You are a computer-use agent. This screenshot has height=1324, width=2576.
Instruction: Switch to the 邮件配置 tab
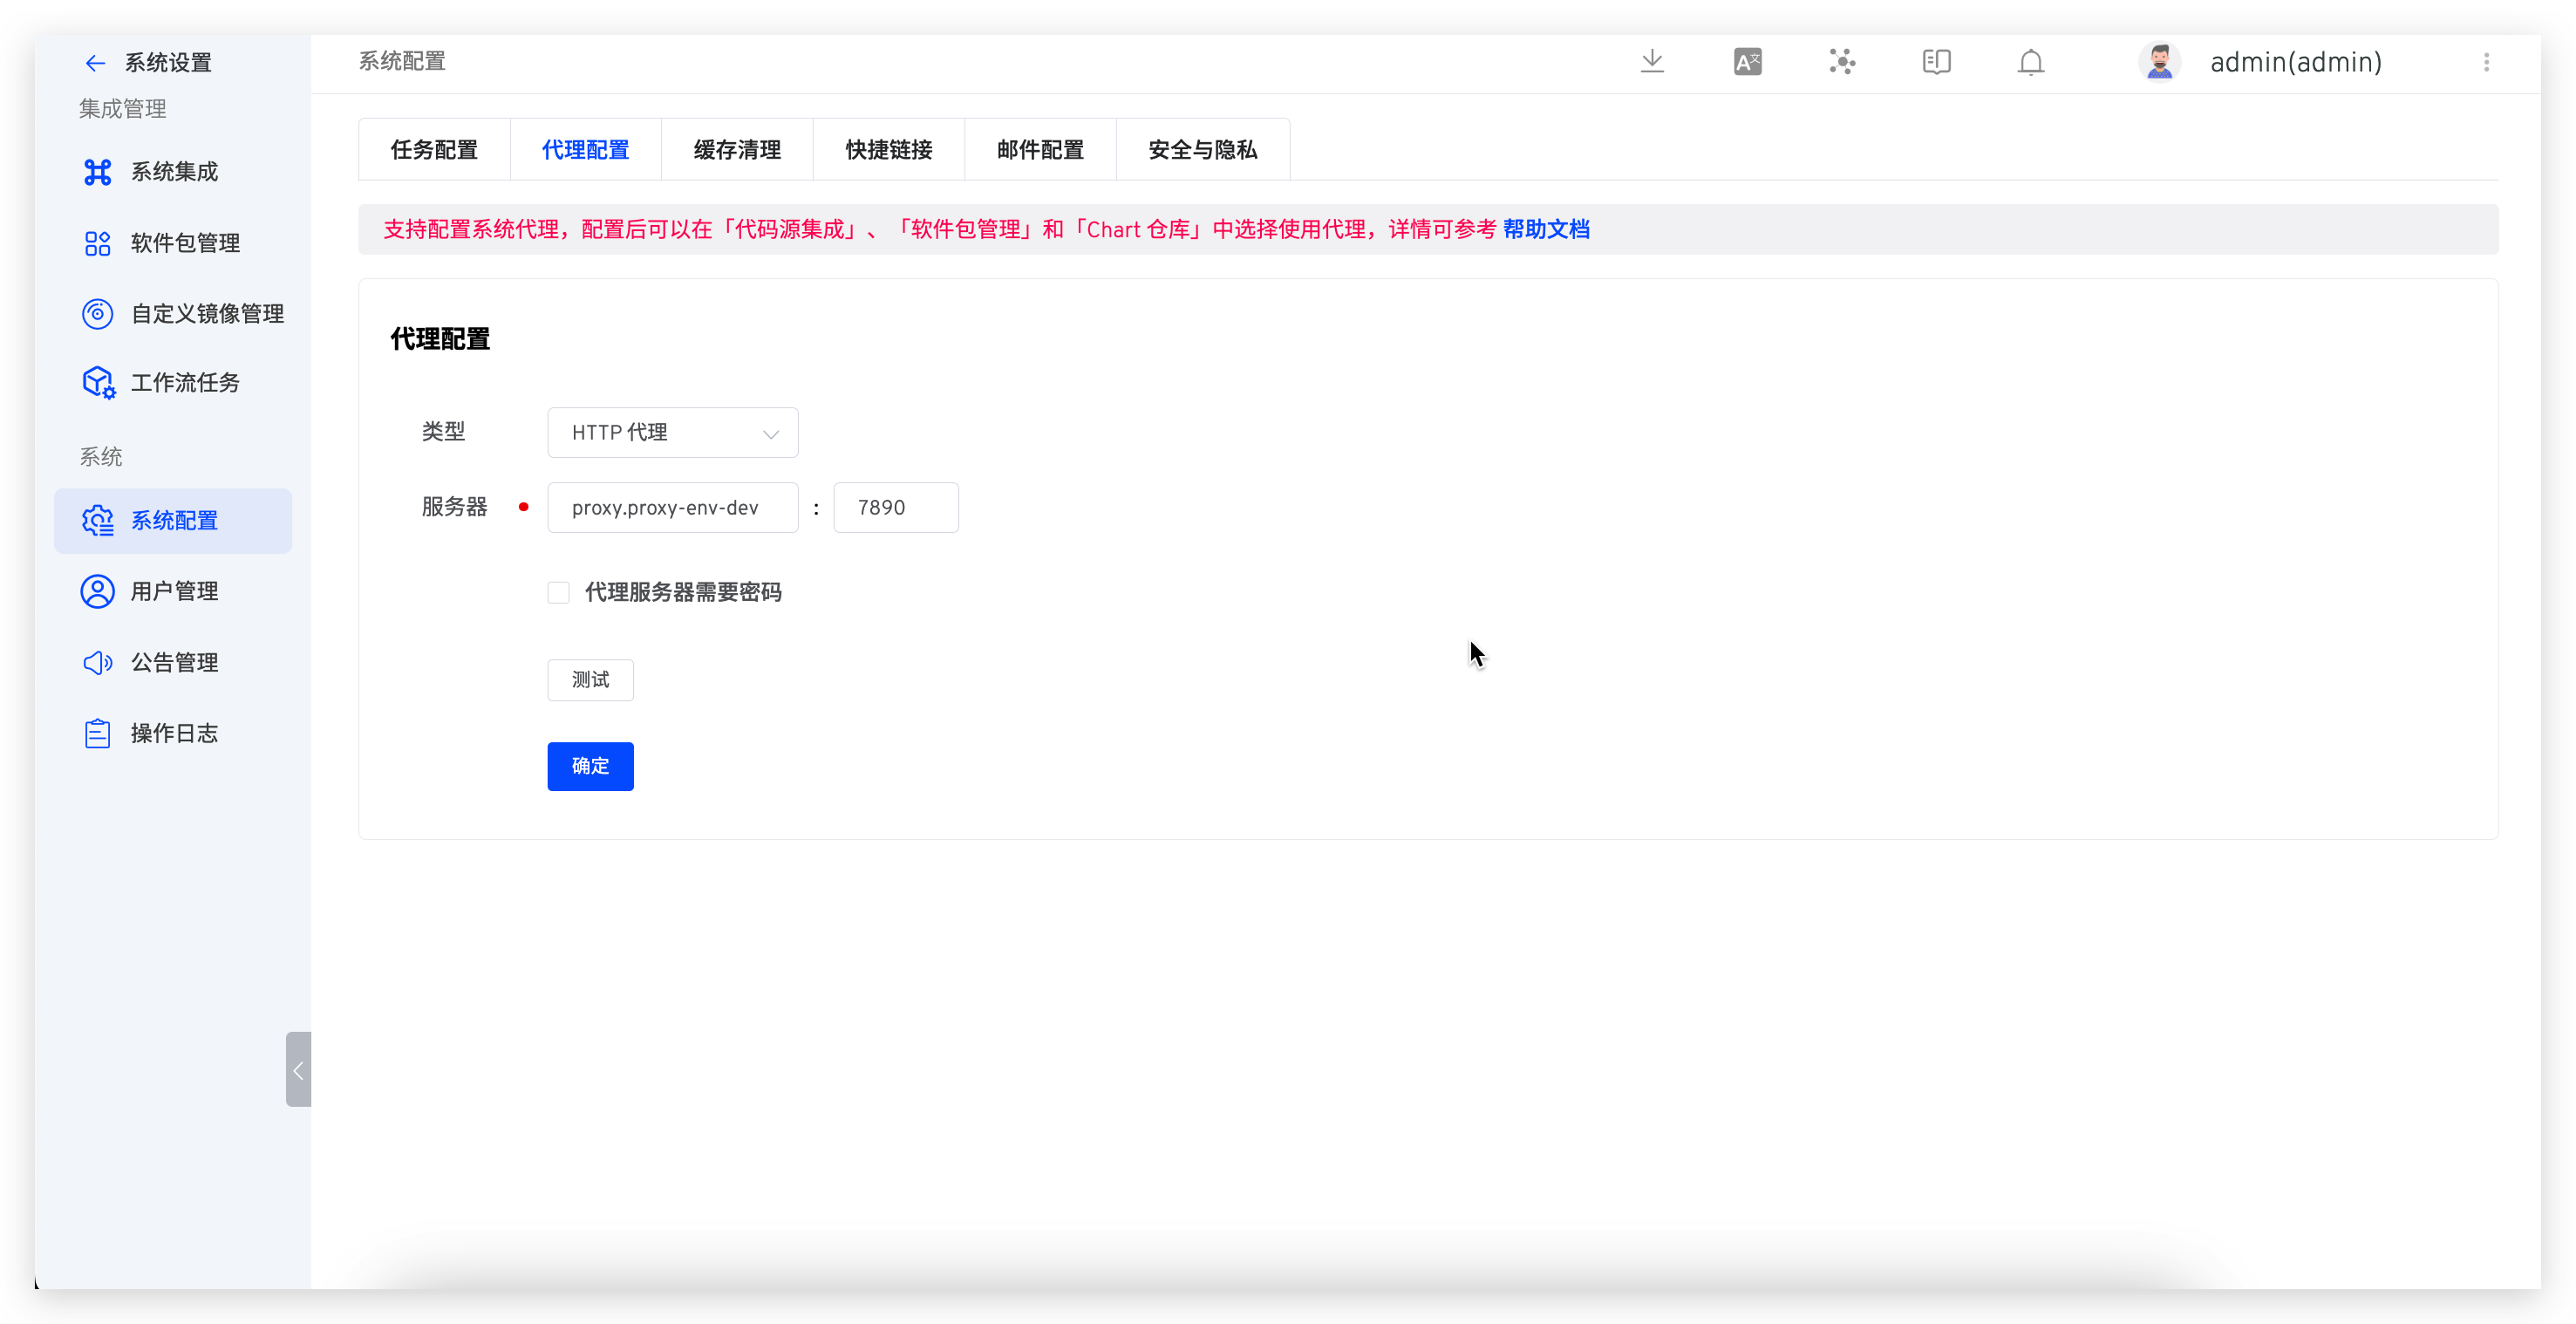tap(1040, 149)
